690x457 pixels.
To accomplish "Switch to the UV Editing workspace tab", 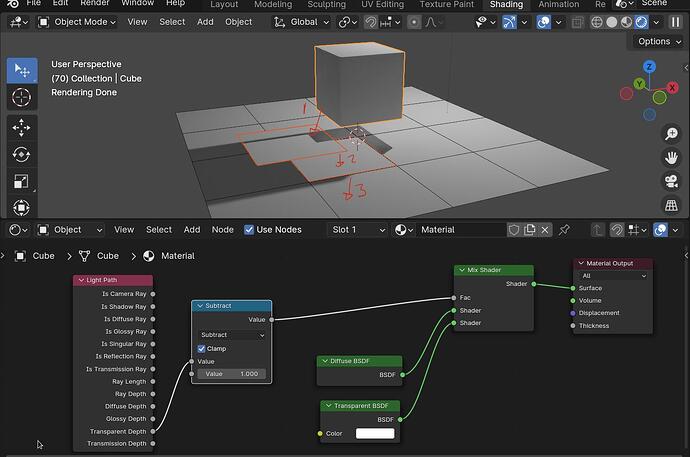I will (382, 4).
